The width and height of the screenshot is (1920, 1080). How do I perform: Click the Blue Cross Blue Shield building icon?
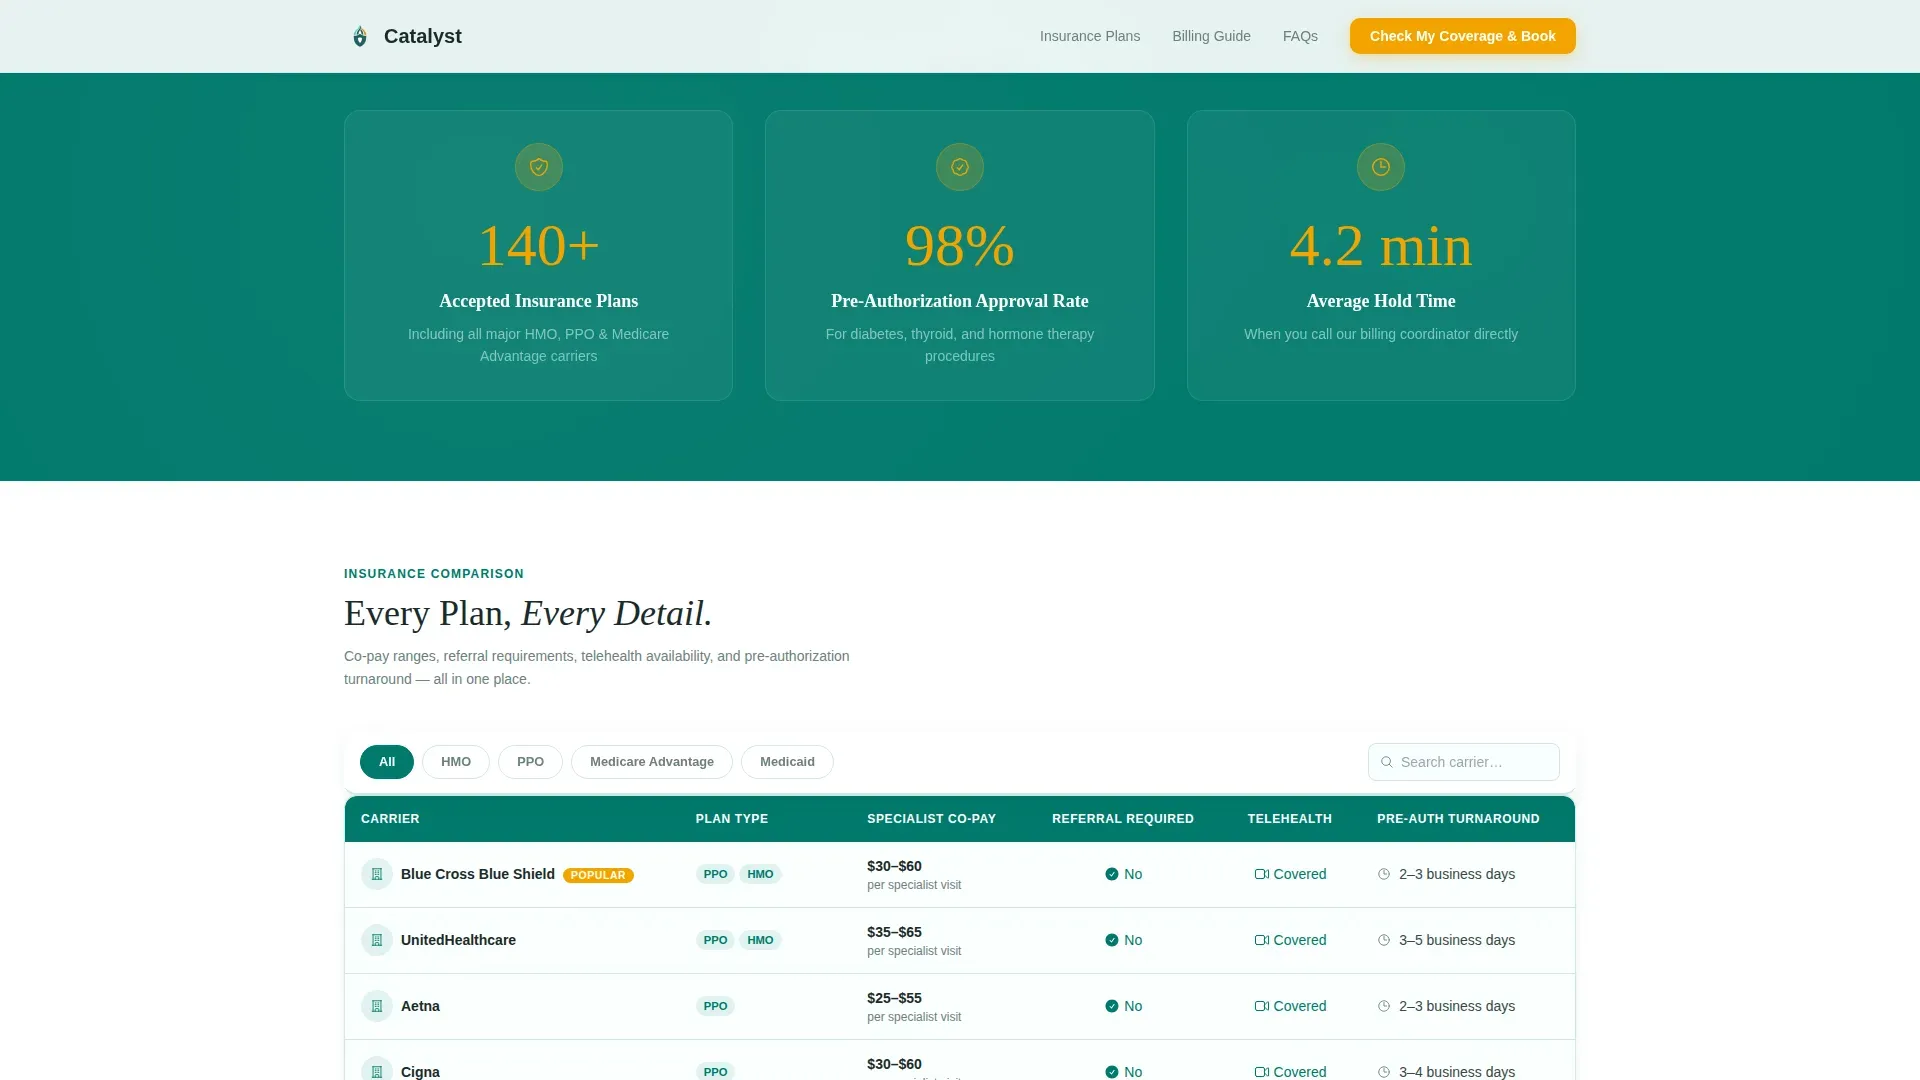(377, 874)
